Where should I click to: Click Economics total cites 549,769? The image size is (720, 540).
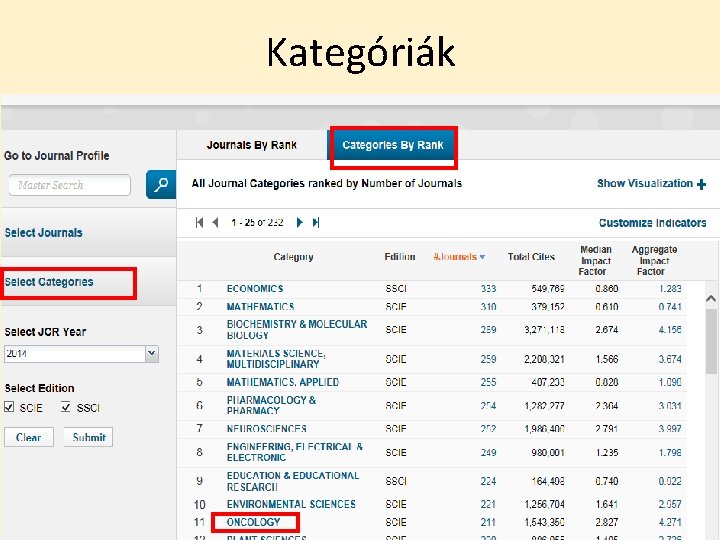coord(548,289)
